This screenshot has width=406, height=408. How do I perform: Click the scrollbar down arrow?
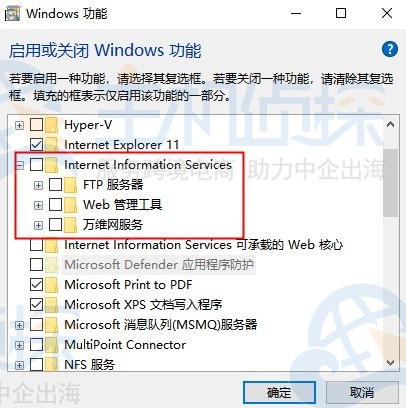pos(390,362)
